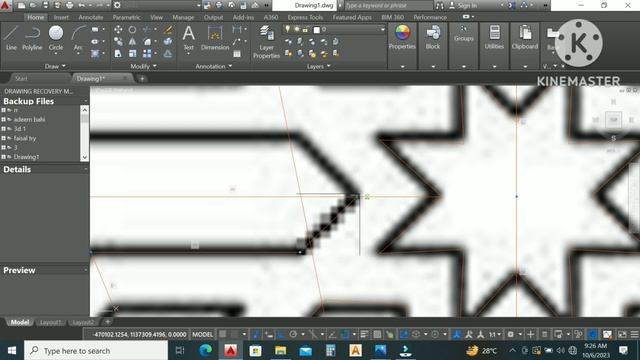Select the Dimension tool
The image size is (640, 360).
point(215,38)
